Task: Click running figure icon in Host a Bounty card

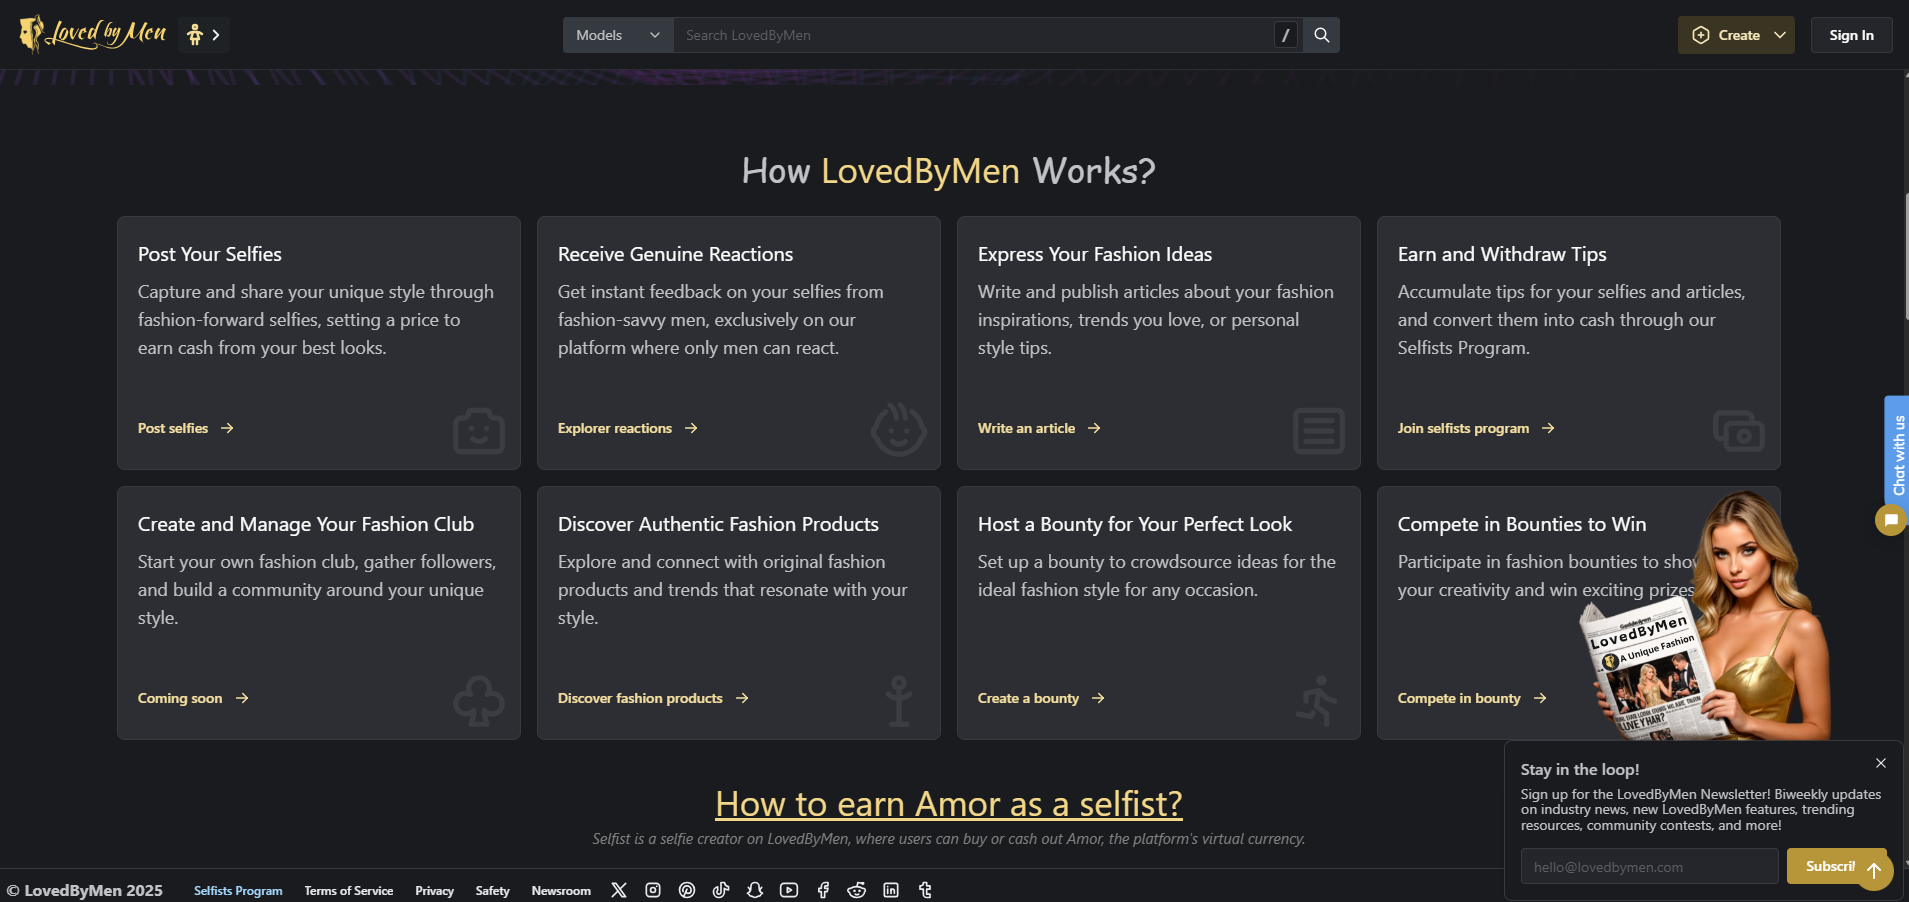Action: (x=1317, y=700)
